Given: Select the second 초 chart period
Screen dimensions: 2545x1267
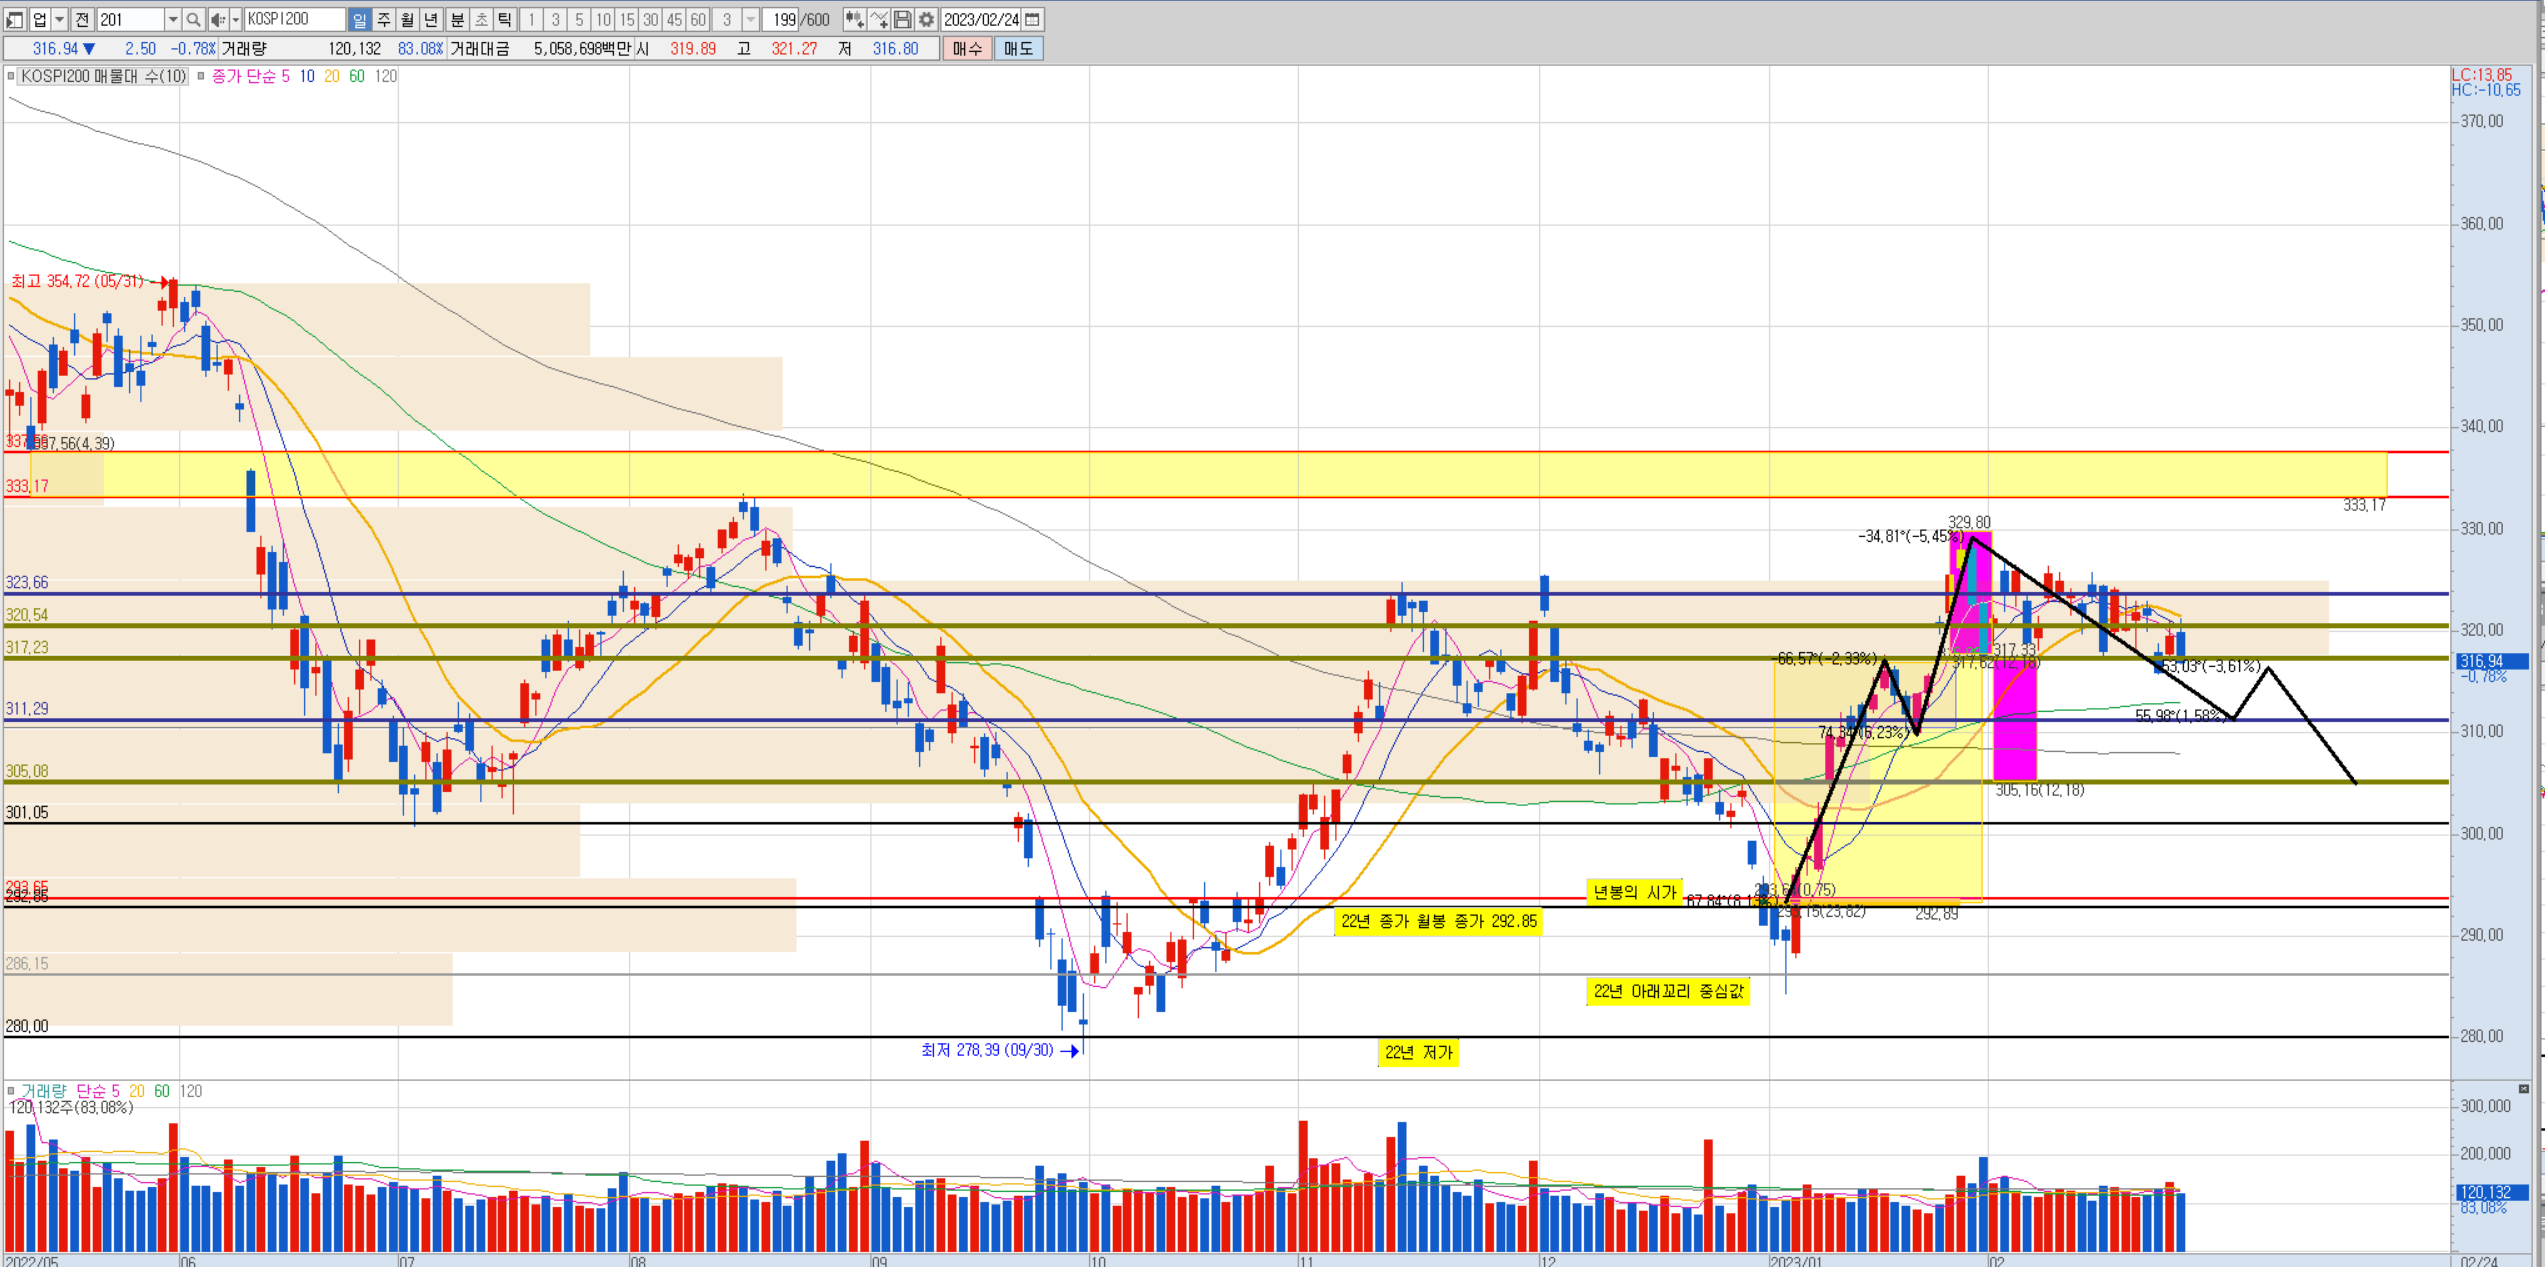Looking at the screenshot, I should (x=481, y=19).
